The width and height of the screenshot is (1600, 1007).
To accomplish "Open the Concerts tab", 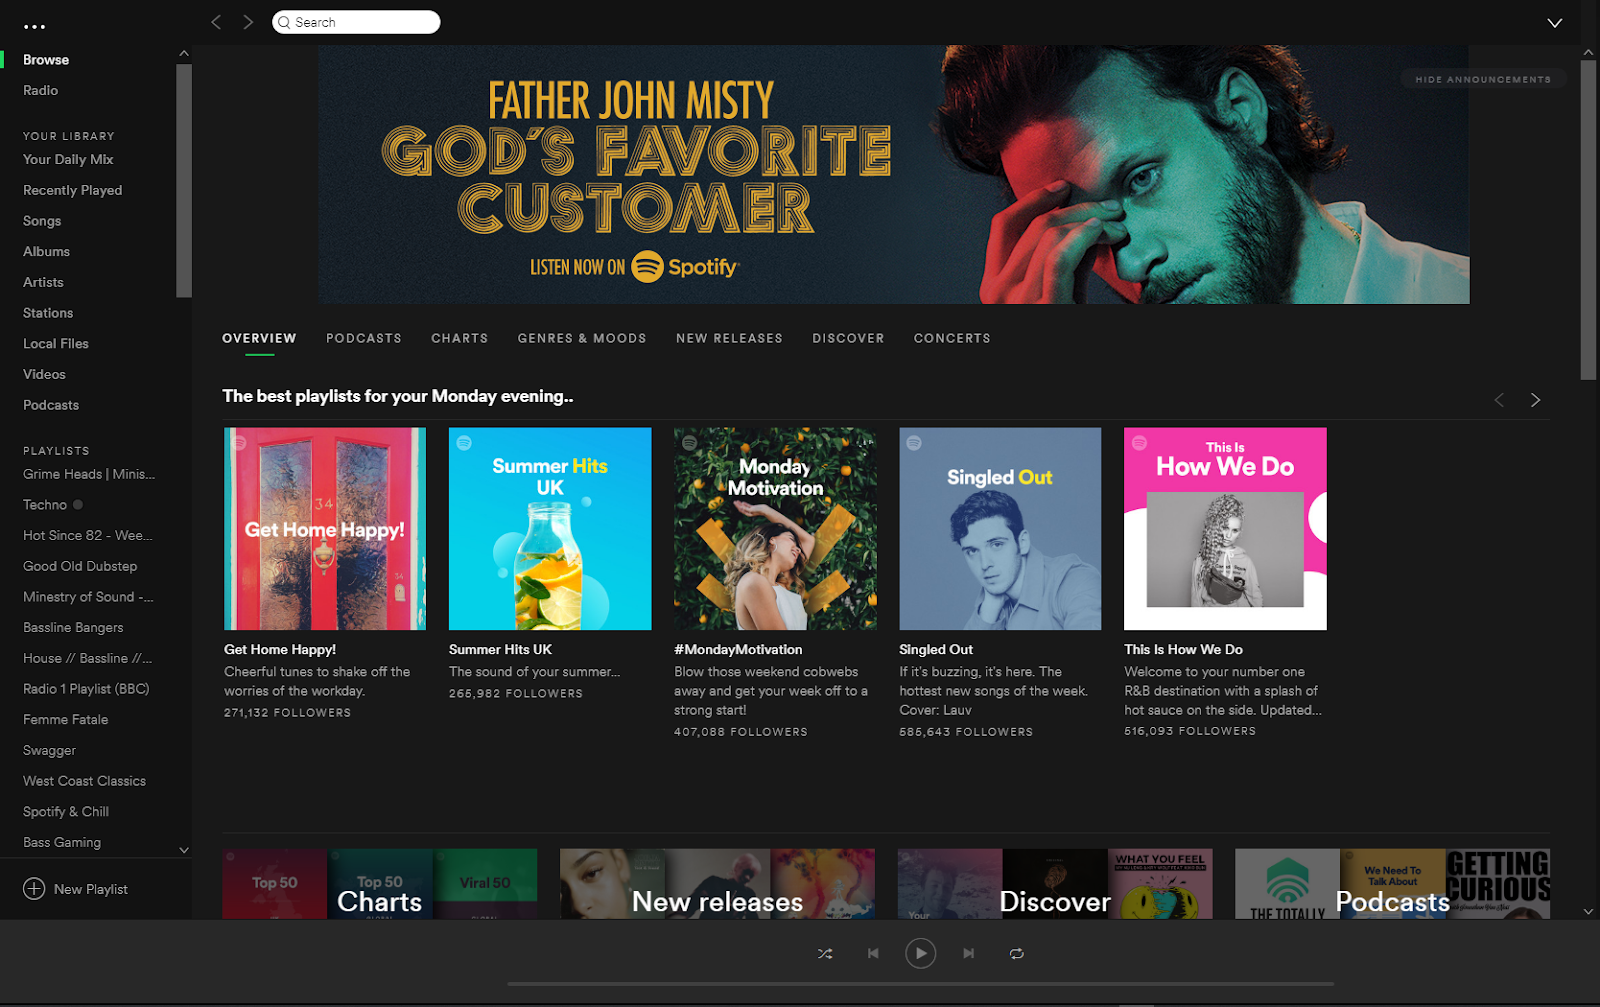I will 952,338.
